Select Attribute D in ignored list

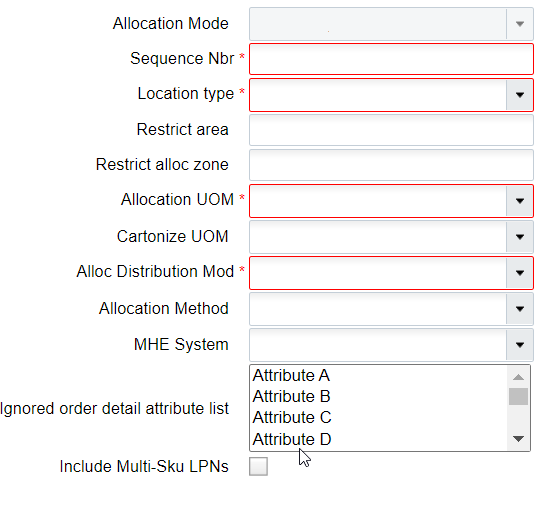click(x=379, y=439)
